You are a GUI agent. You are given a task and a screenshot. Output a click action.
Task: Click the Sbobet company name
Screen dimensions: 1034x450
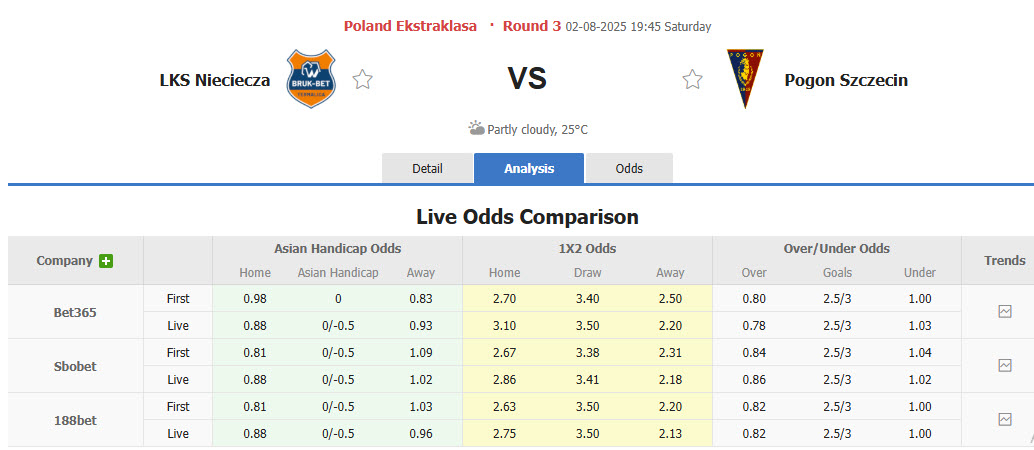[75, 366]
